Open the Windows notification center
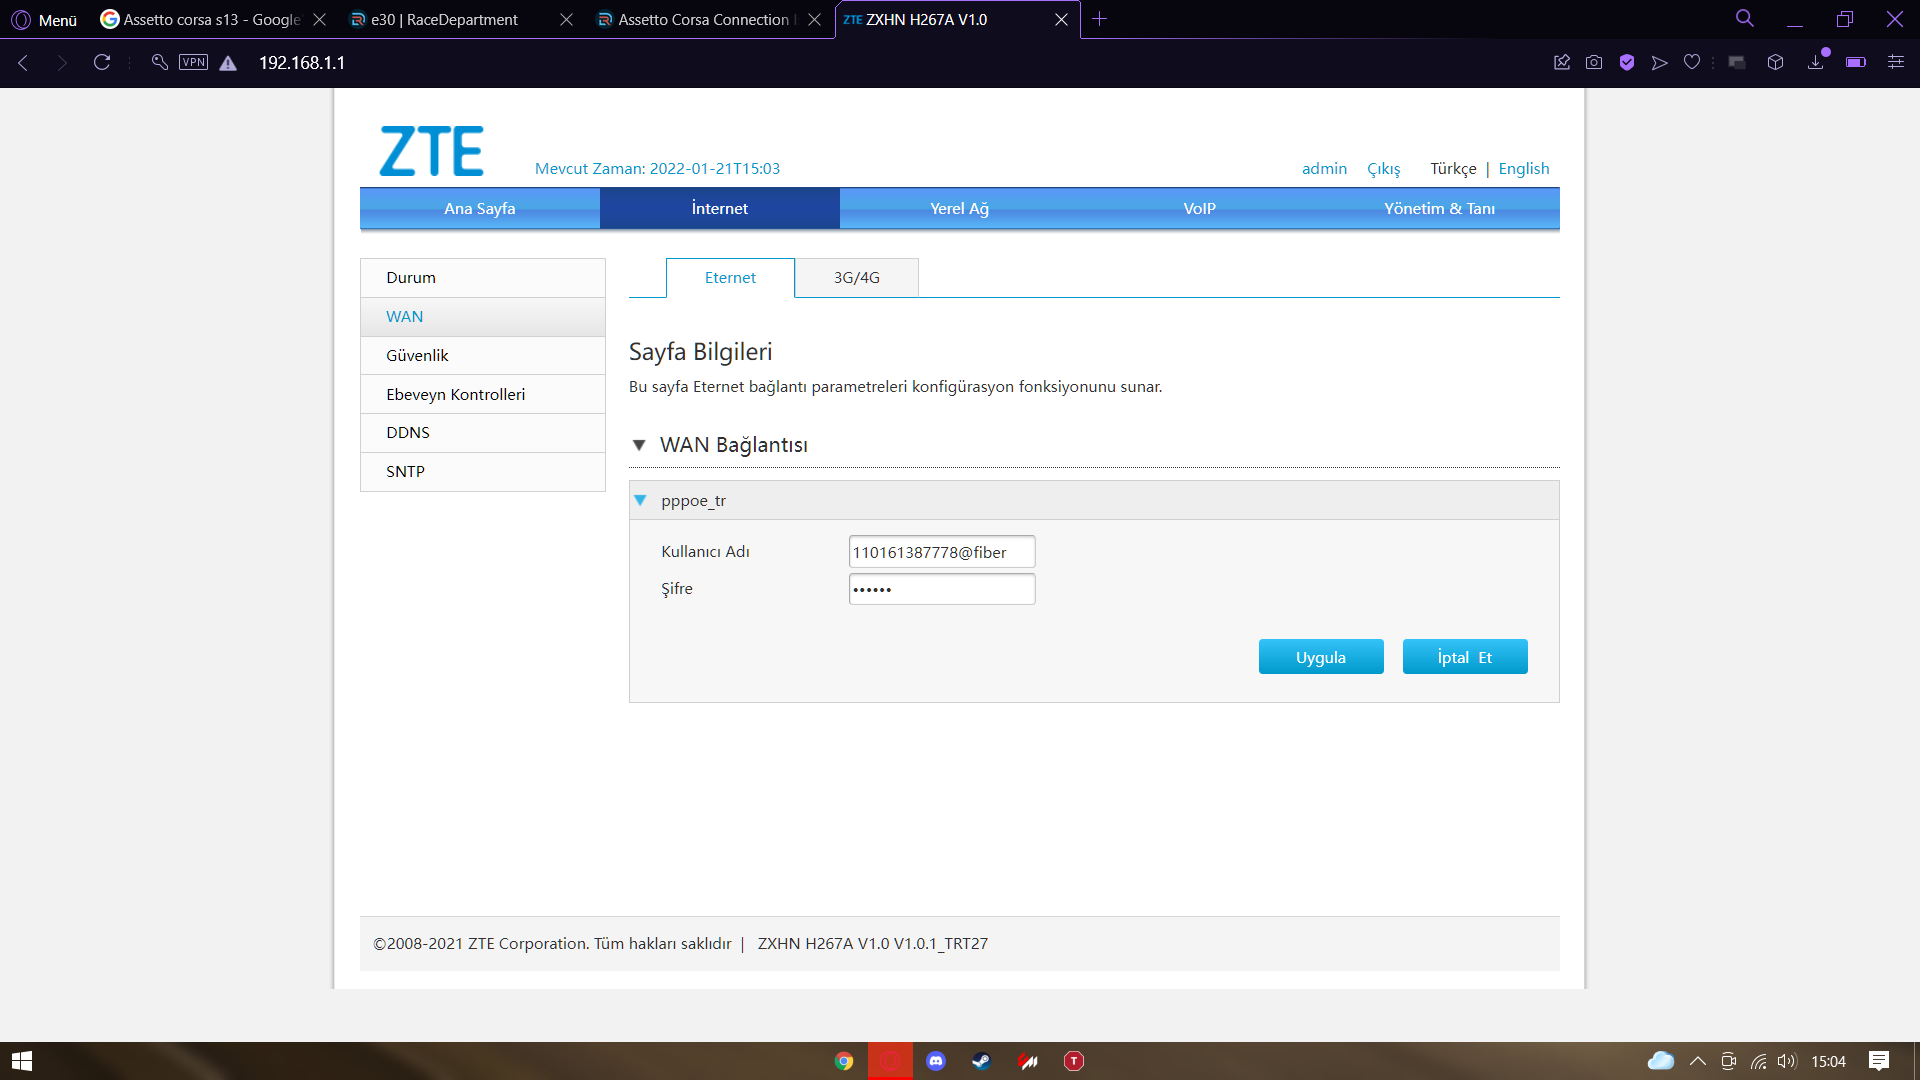This screenshot has width=1920, height=1080. click(1879, 1061)
